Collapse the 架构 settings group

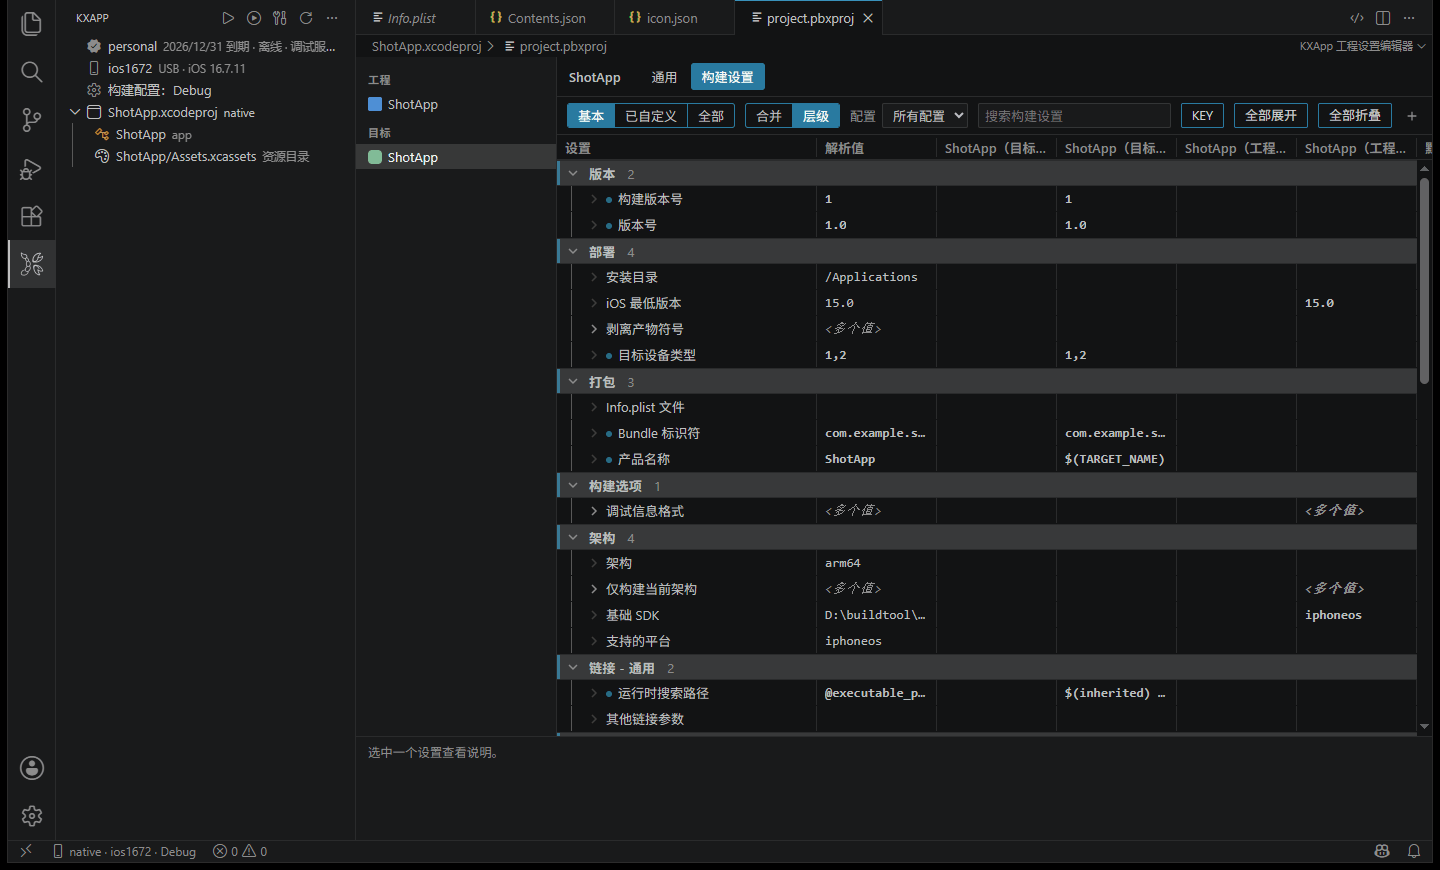[x=573, y=538]
